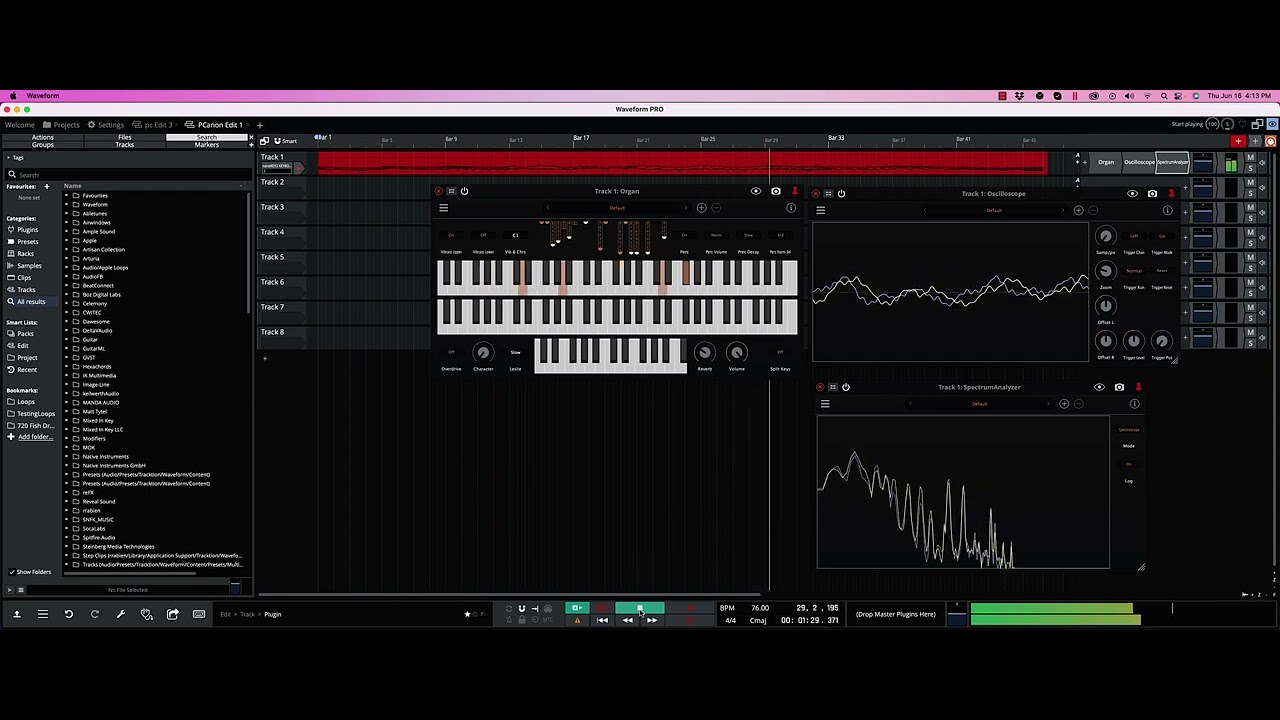Select previous preset arrow in Organ window

pos(548,208)
